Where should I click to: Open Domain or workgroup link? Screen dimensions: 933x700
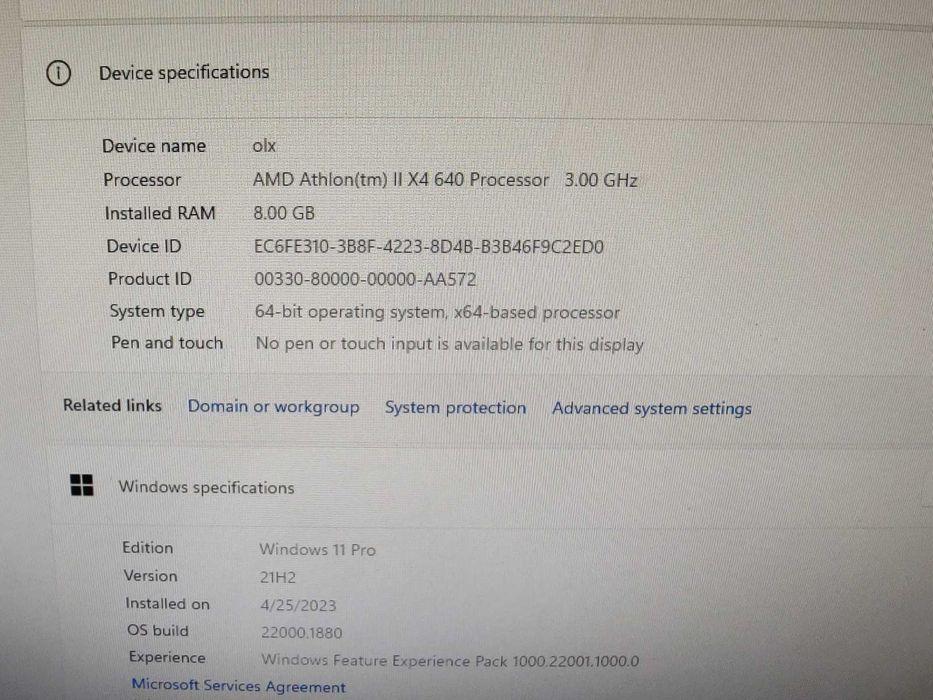tap(274, 407)
